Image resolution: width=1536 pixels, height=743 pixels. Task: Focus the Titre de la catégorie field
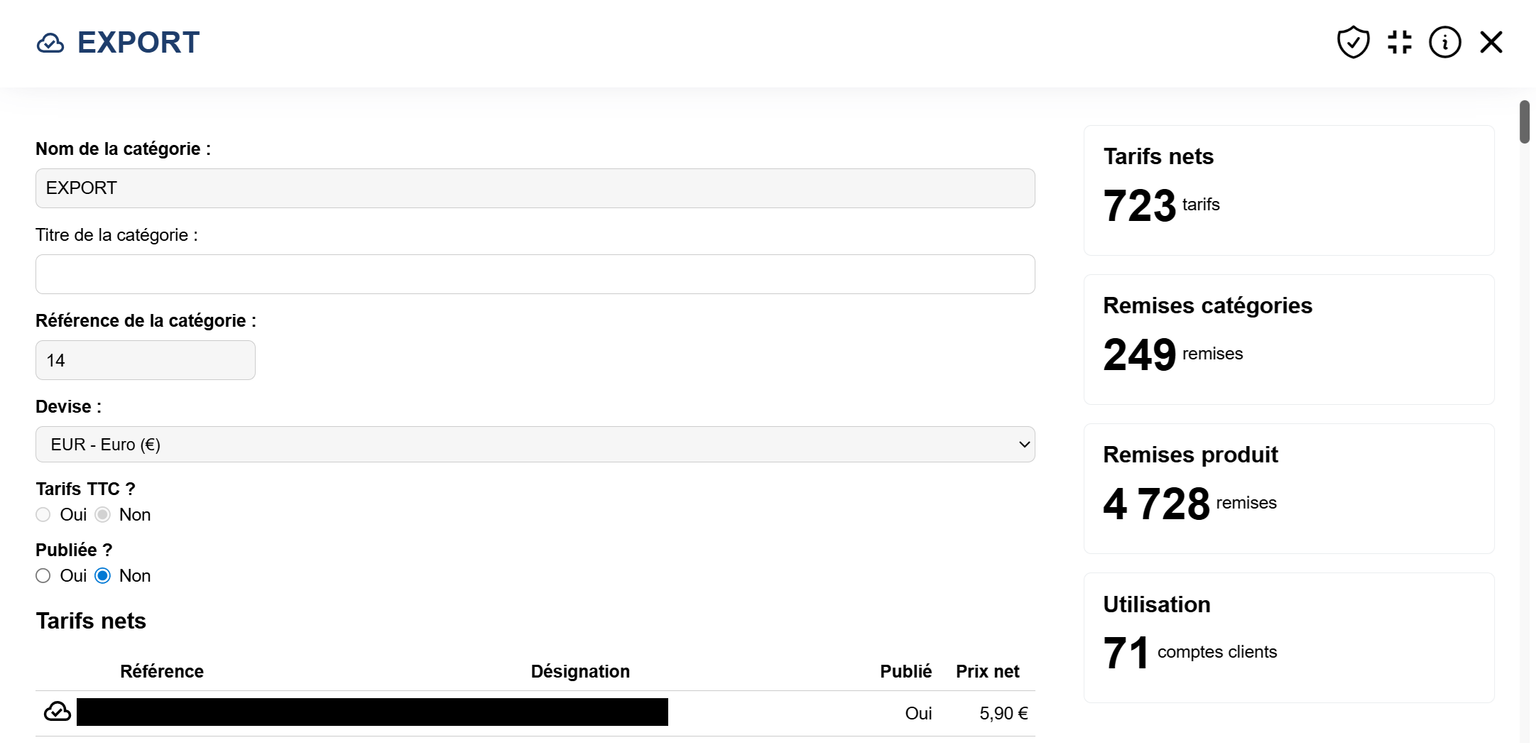(535, 274)
